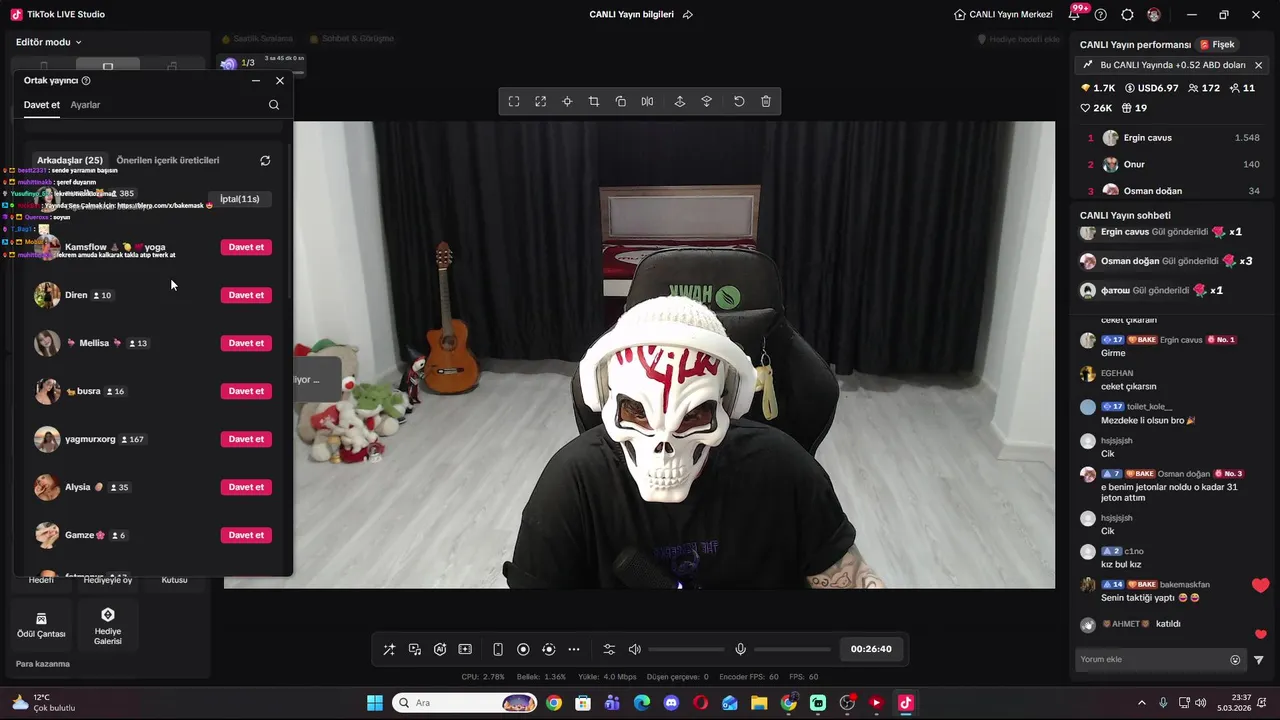Click the clip film-strip icon
The image size is (1280, 720).
[x=465, y=649]
